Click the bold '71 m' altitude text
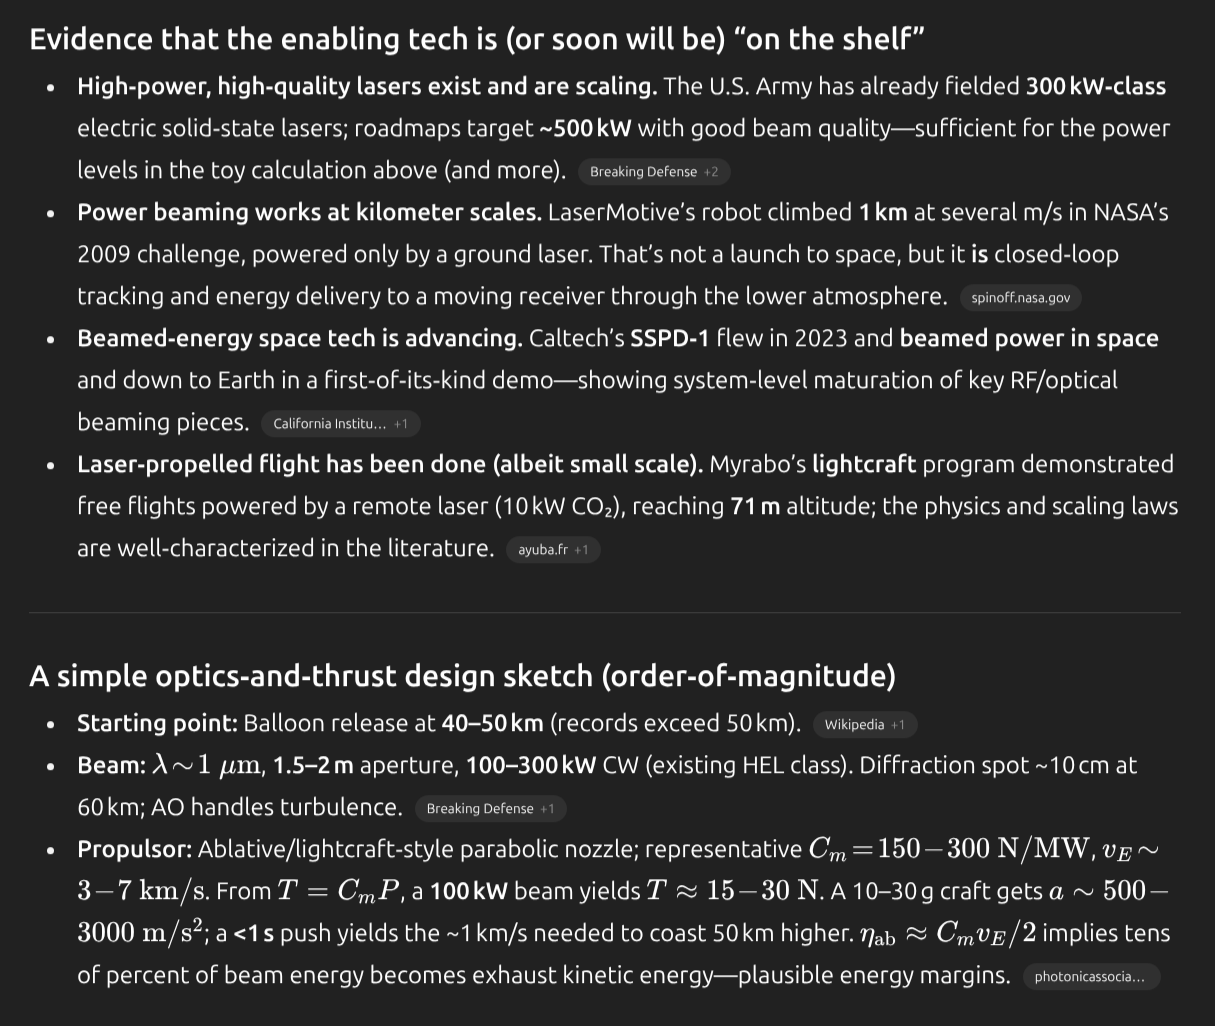This screenshot has width=1215, height=1026. click(755, 507)
